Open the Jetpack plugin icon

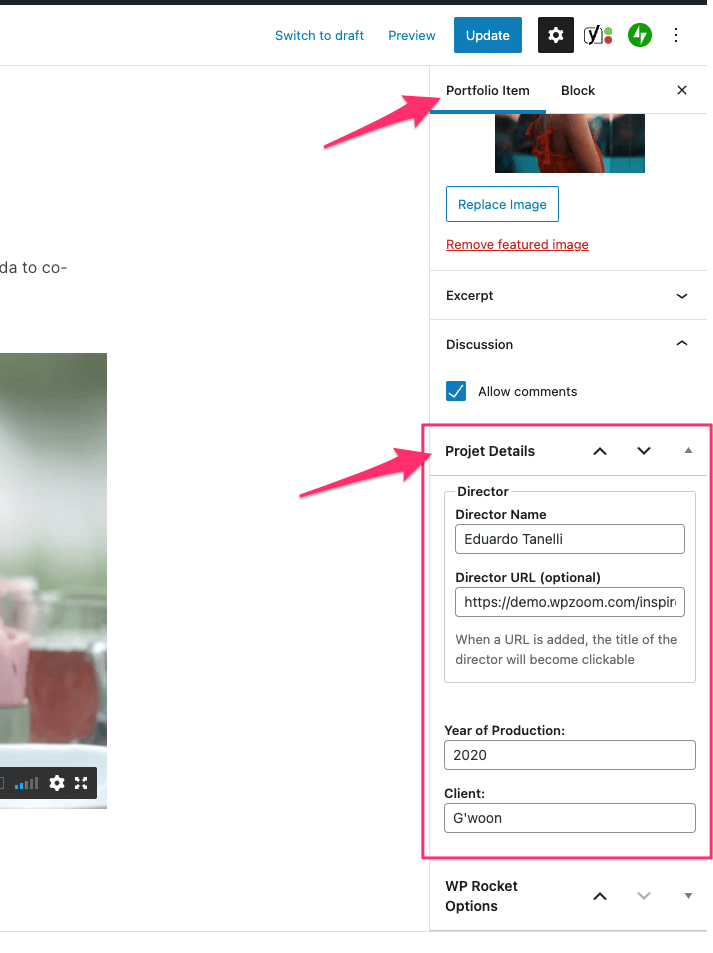coord(640,35)
